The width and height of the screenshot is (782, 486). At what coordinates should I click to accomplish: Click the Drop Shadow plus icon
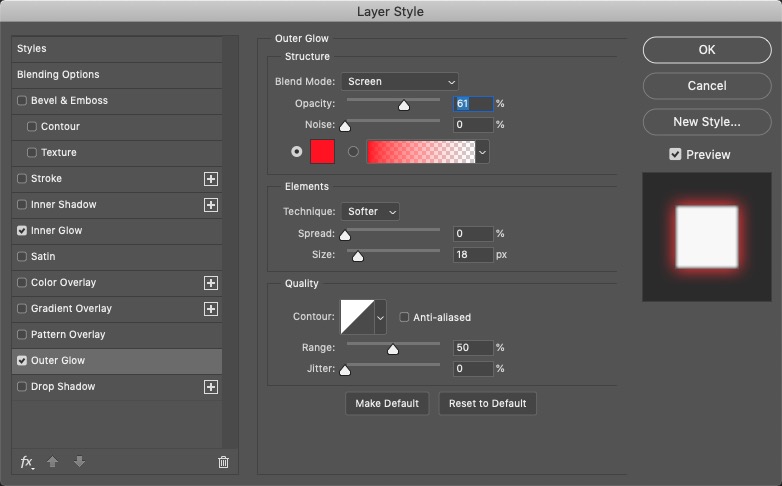click(211, 387)
